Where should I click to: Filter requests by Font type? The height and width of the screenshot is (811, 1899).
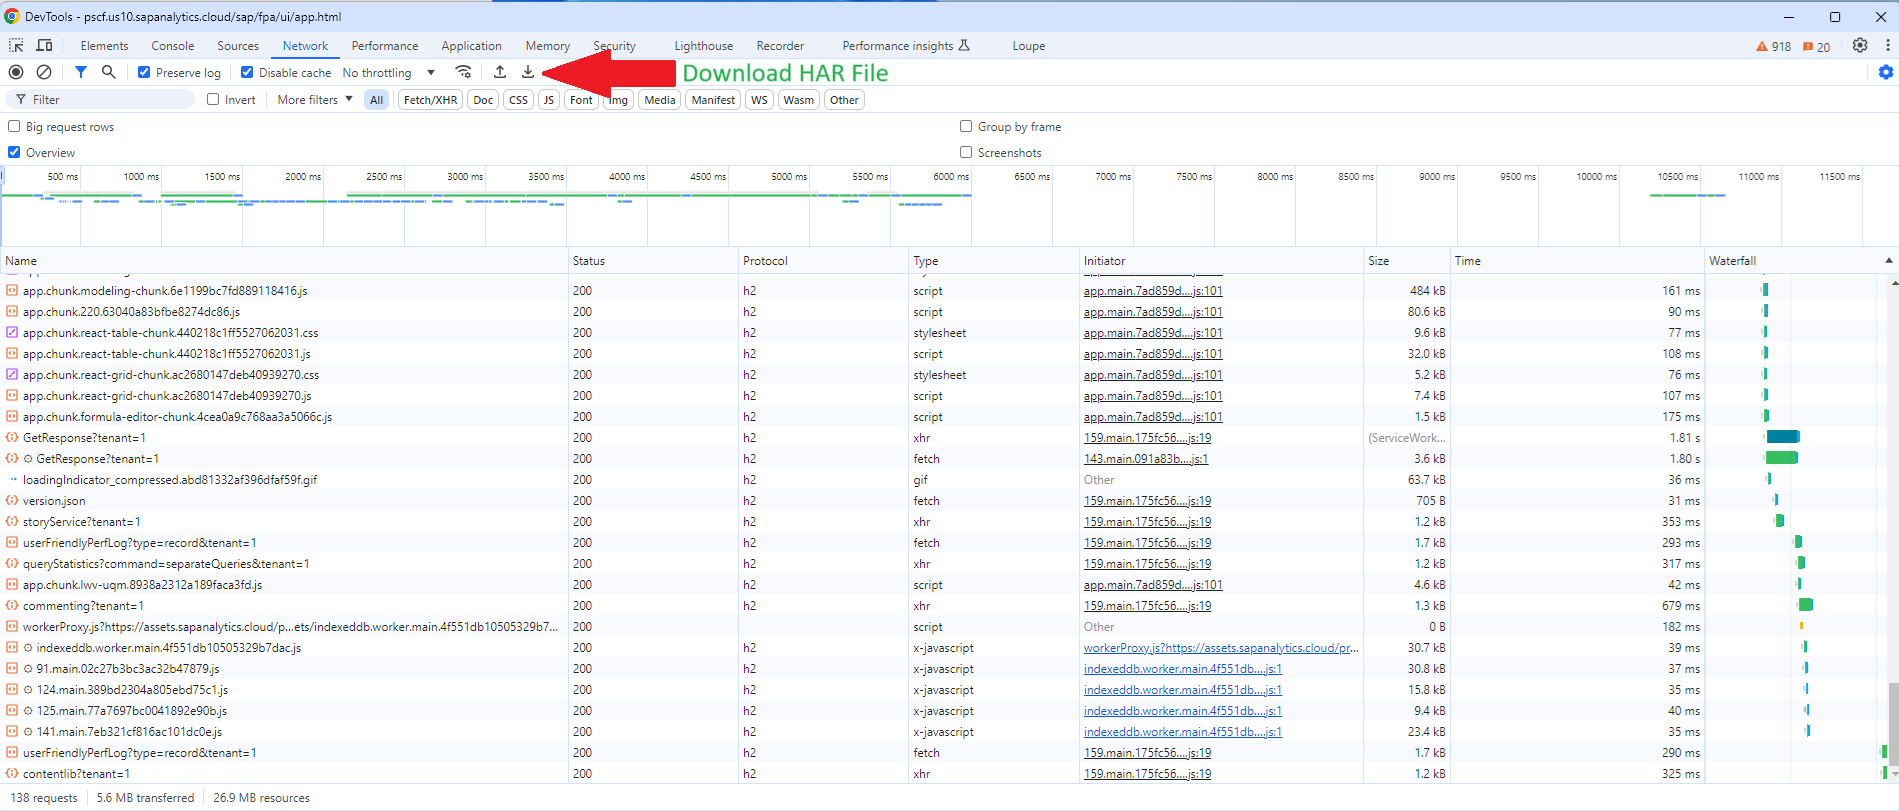click(581, 99)
